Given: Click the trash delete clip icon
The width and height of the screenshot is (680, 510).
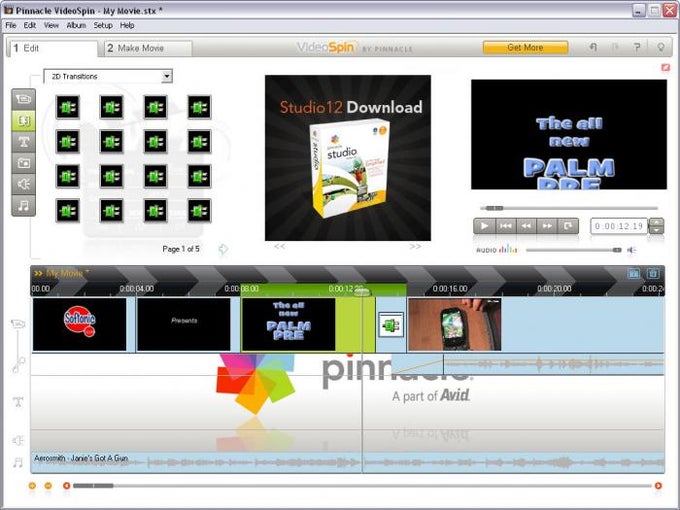Looking at the screenshot, I should click(653, 273).
